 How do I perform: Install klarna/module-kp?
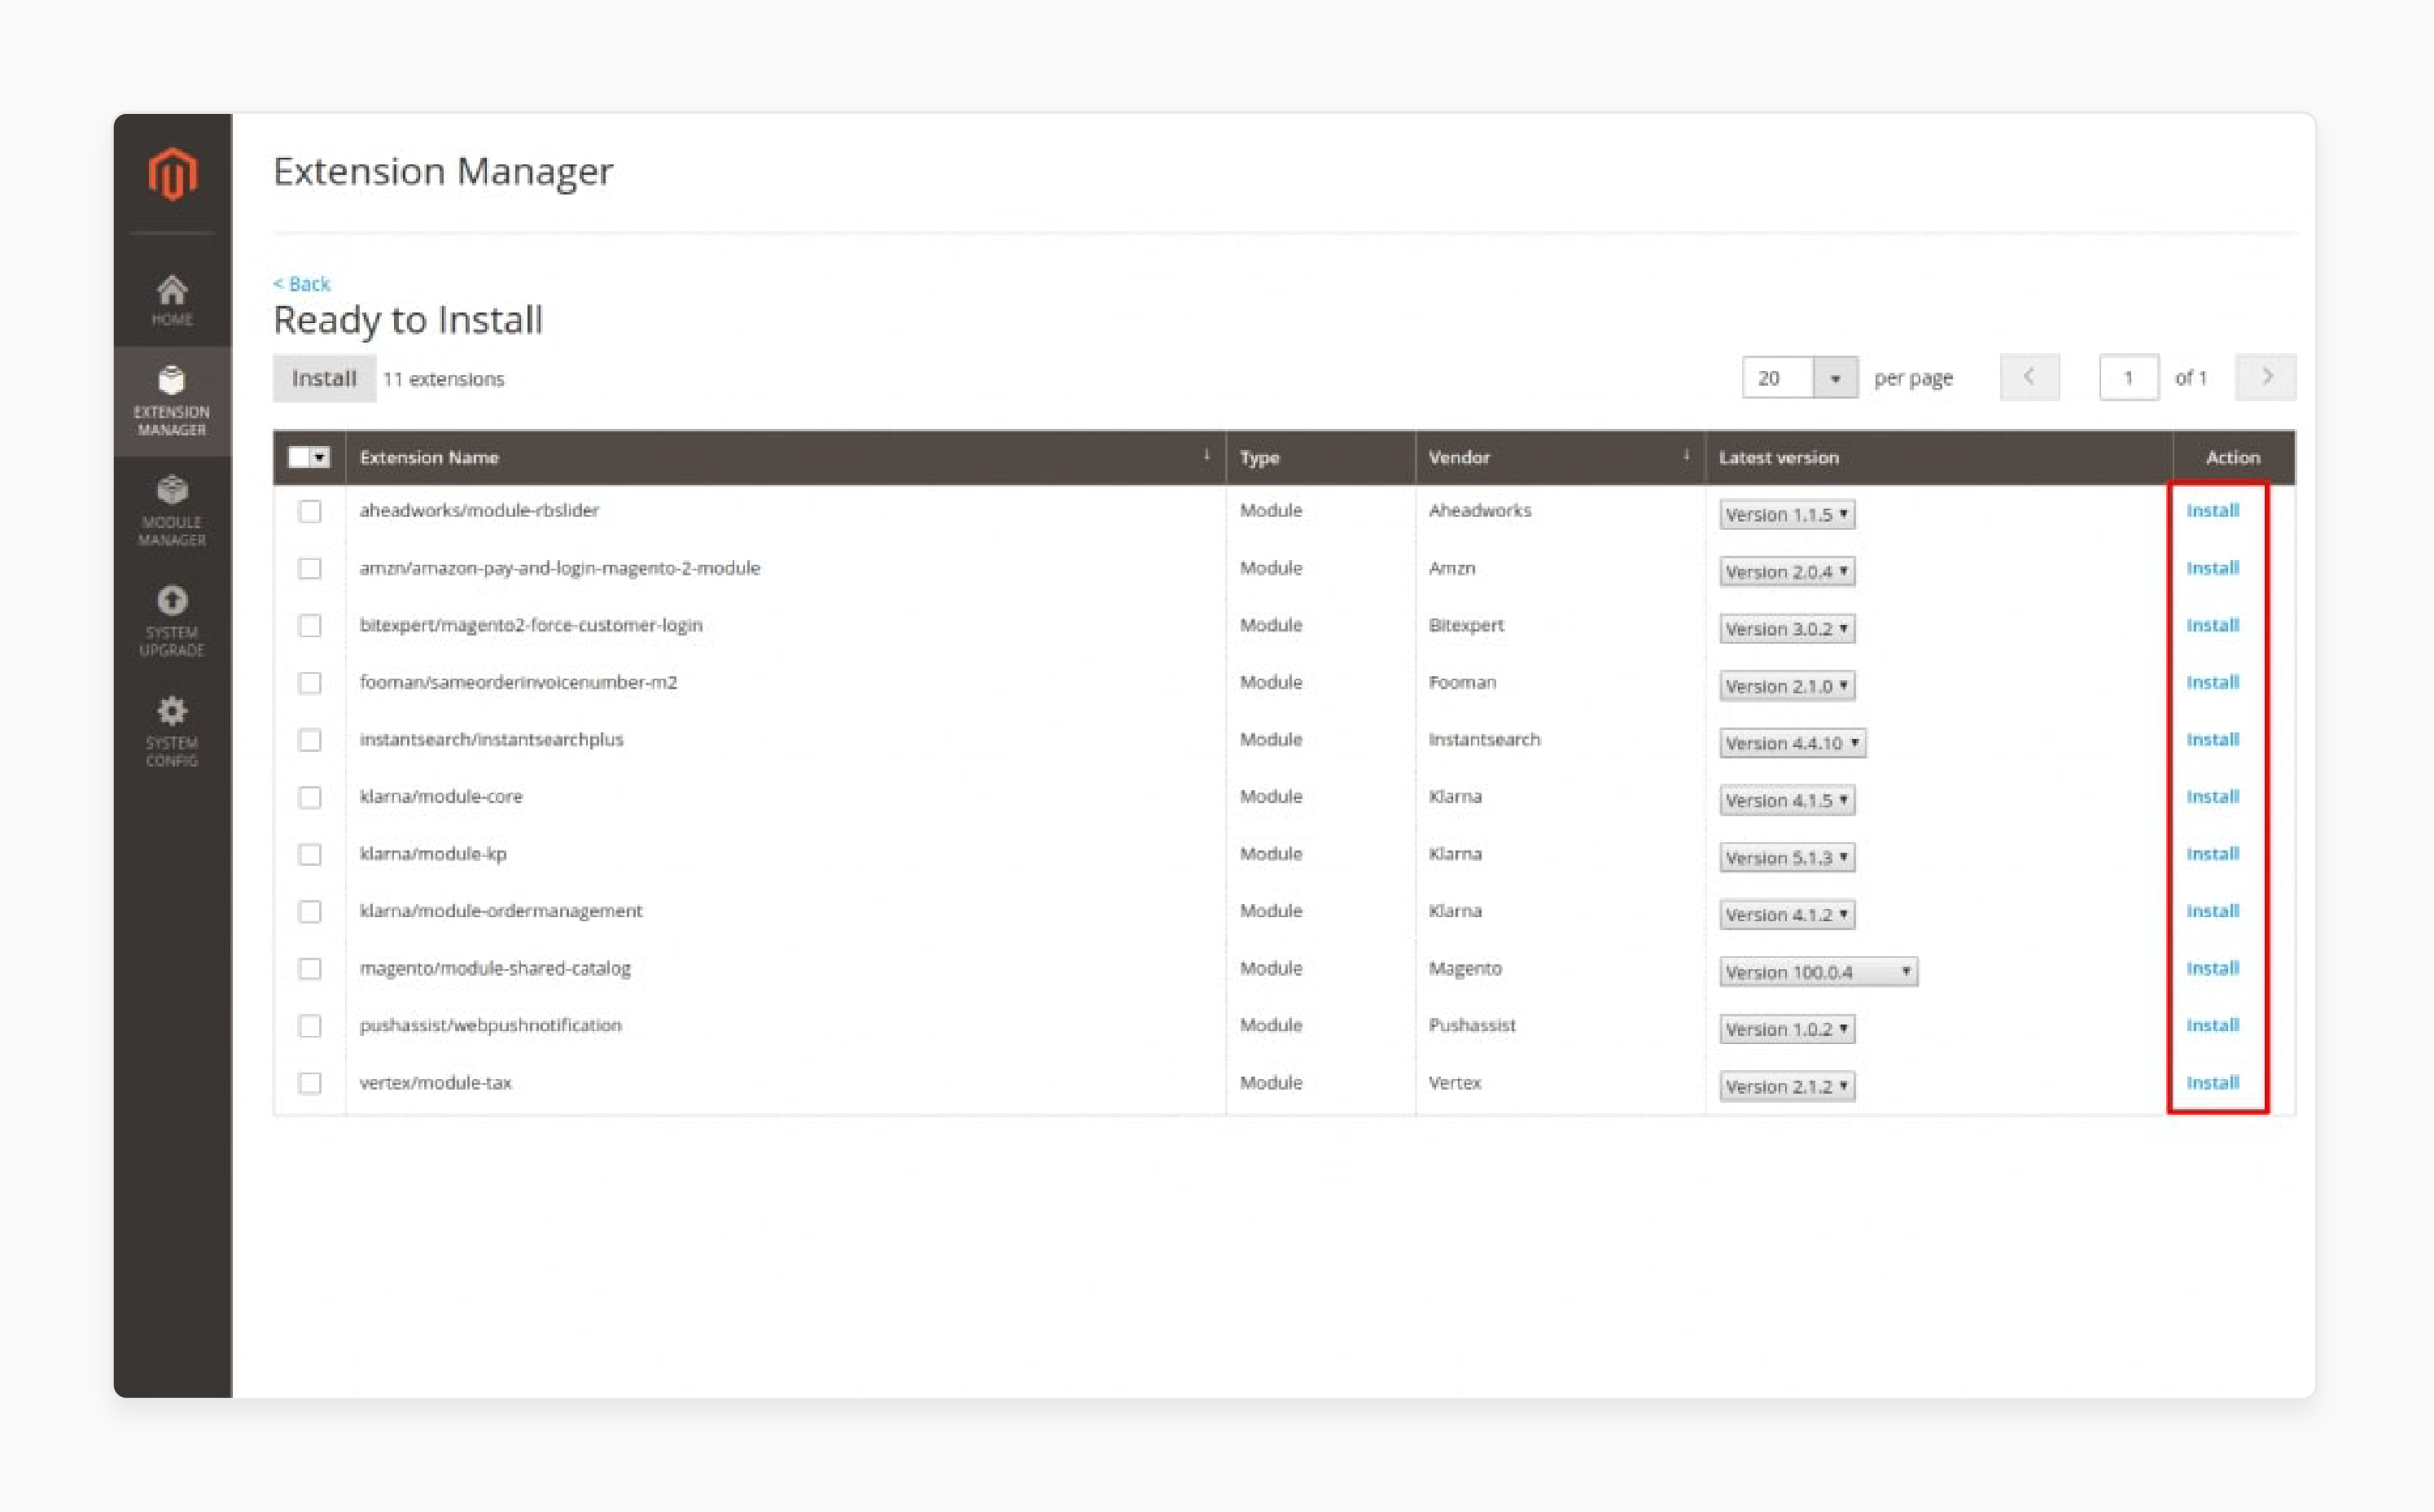2212,854
